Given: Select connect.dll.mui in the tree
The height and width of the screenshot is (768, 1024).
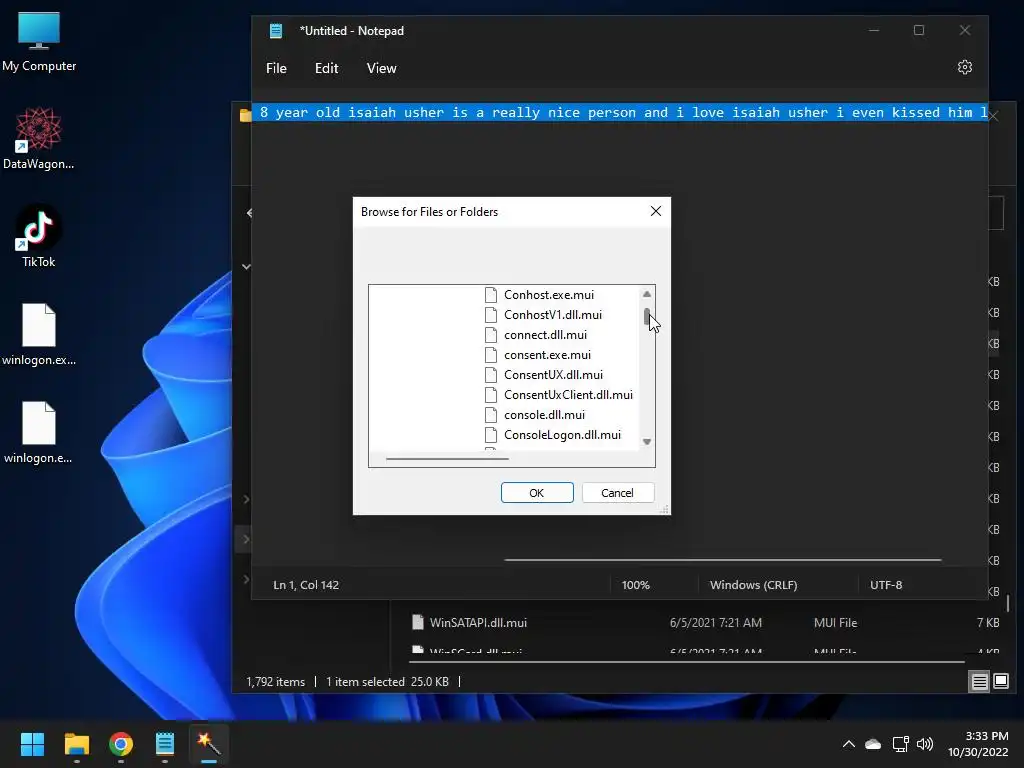Looking at the screenshot, I should coord(545,334).
